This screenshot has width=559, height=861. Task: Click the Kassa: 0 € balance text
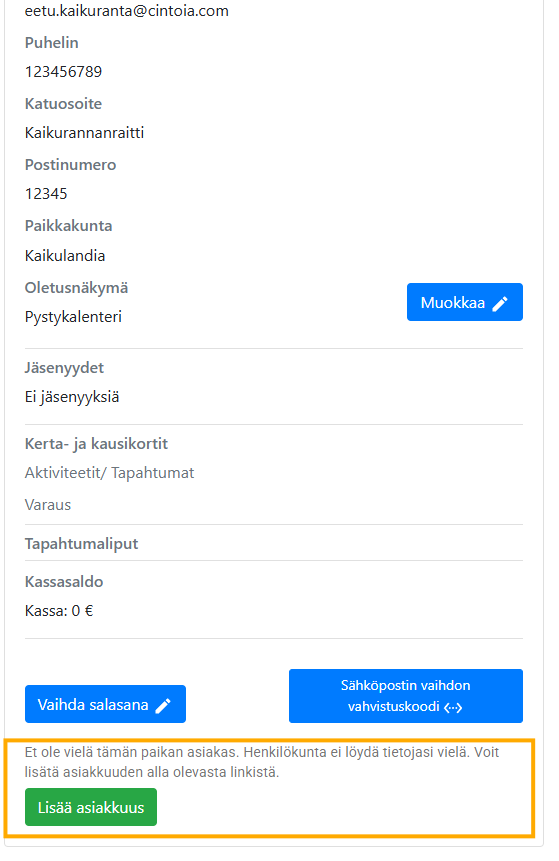tap(59, 611)
